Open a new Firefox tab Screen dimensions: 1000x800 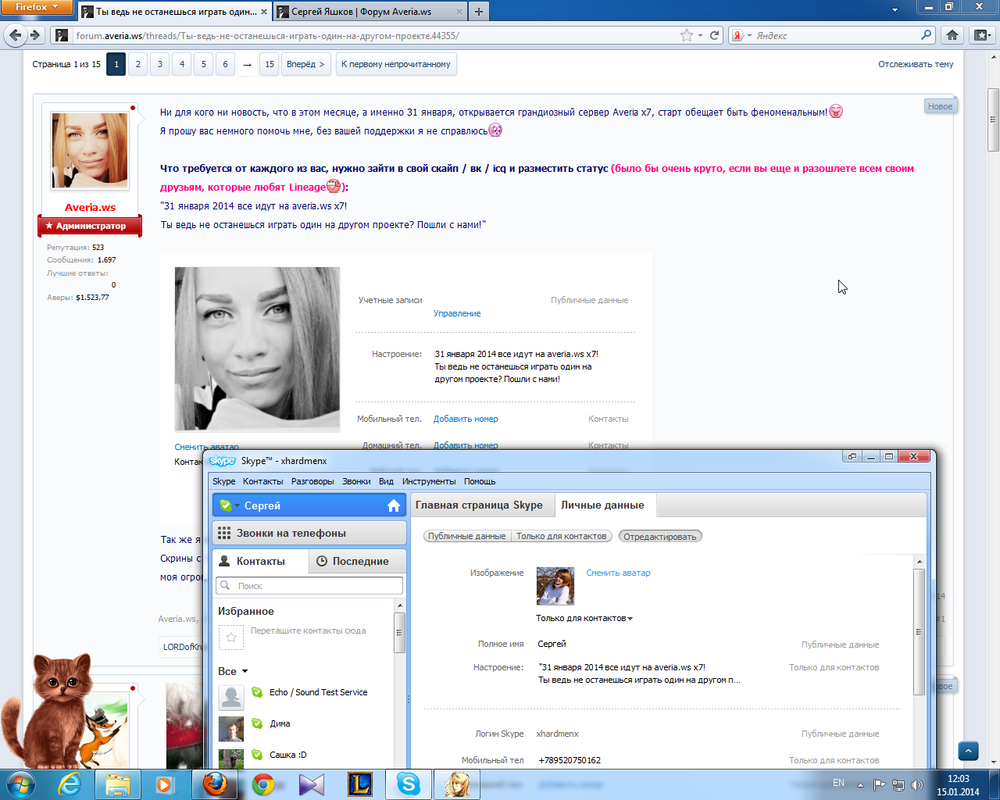pos(479,12)
